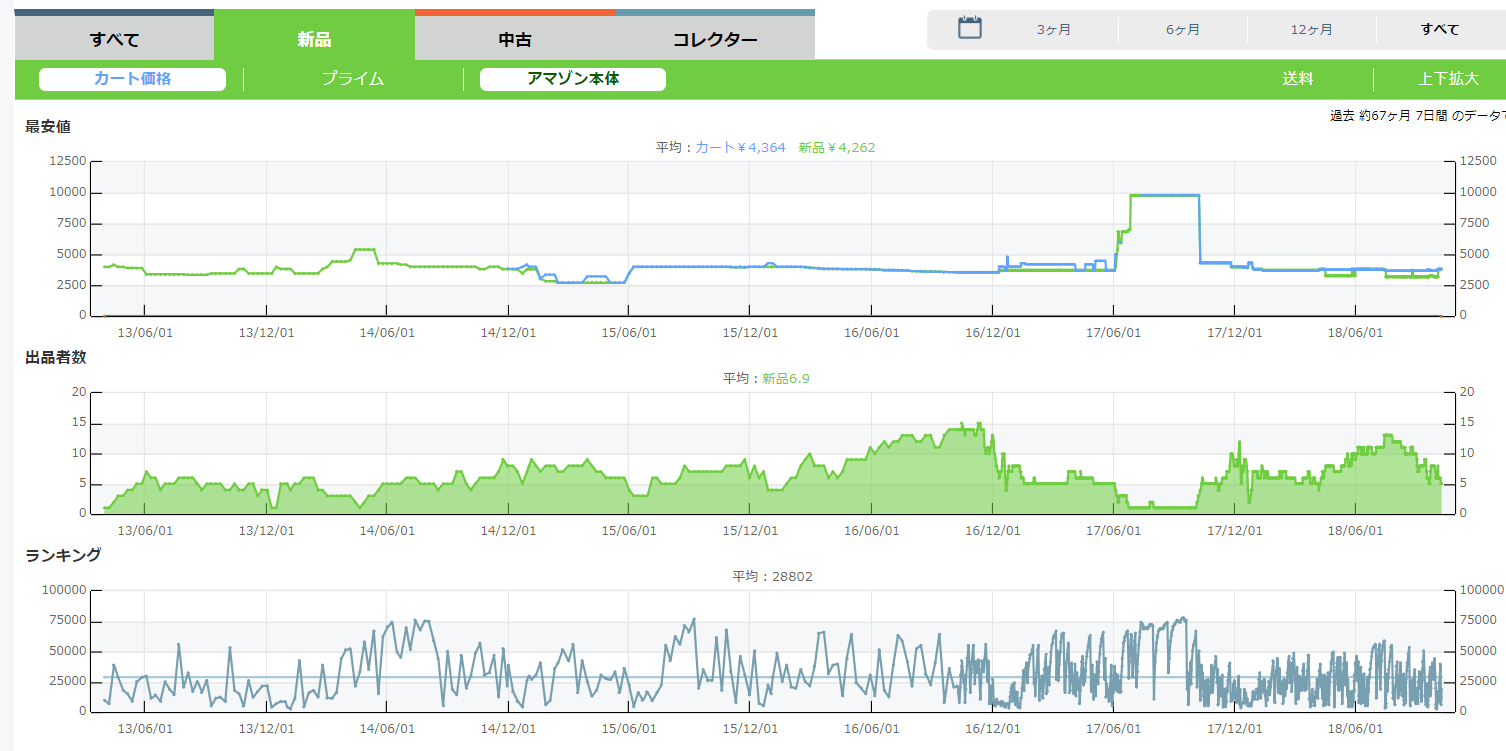Viewport: 1506px width, 751px height.
Task: Toggle the アマゾン本体 filter
Action: pos(573,79)
